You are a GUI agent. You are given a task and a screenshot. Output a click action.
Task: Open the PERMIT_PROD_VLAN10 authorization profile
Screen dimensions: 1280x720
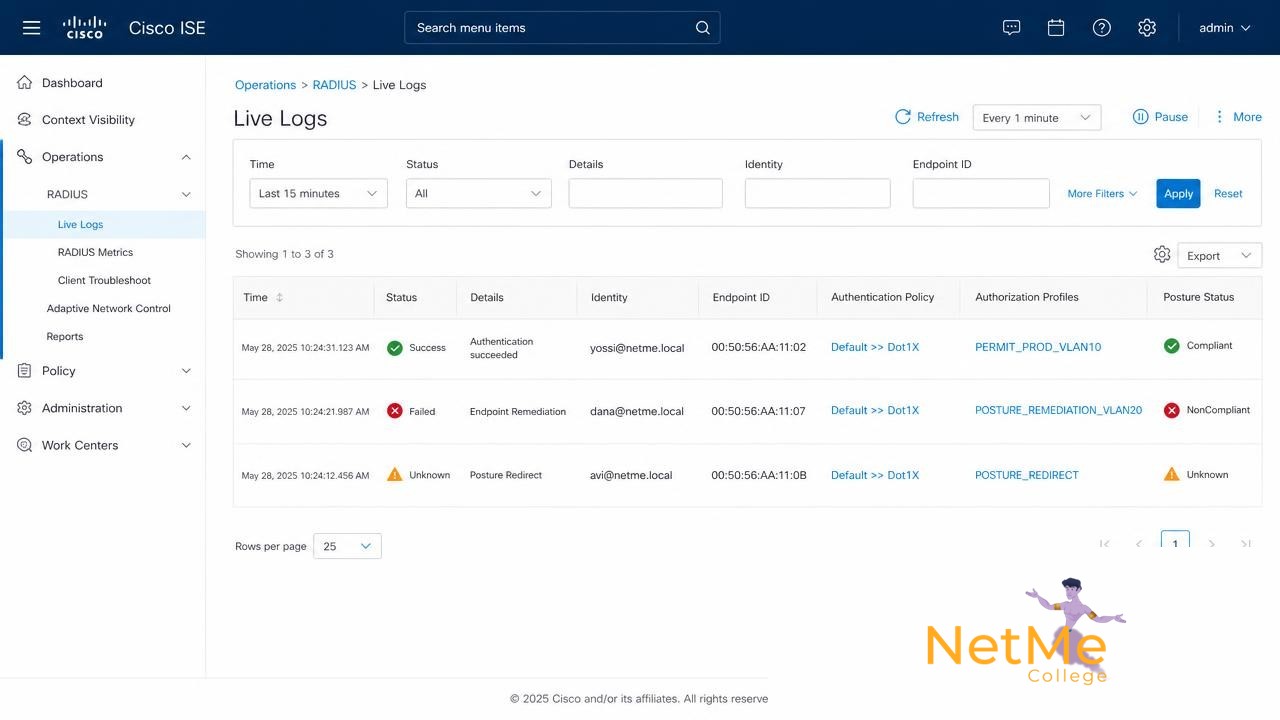[x=1038, y=347]
